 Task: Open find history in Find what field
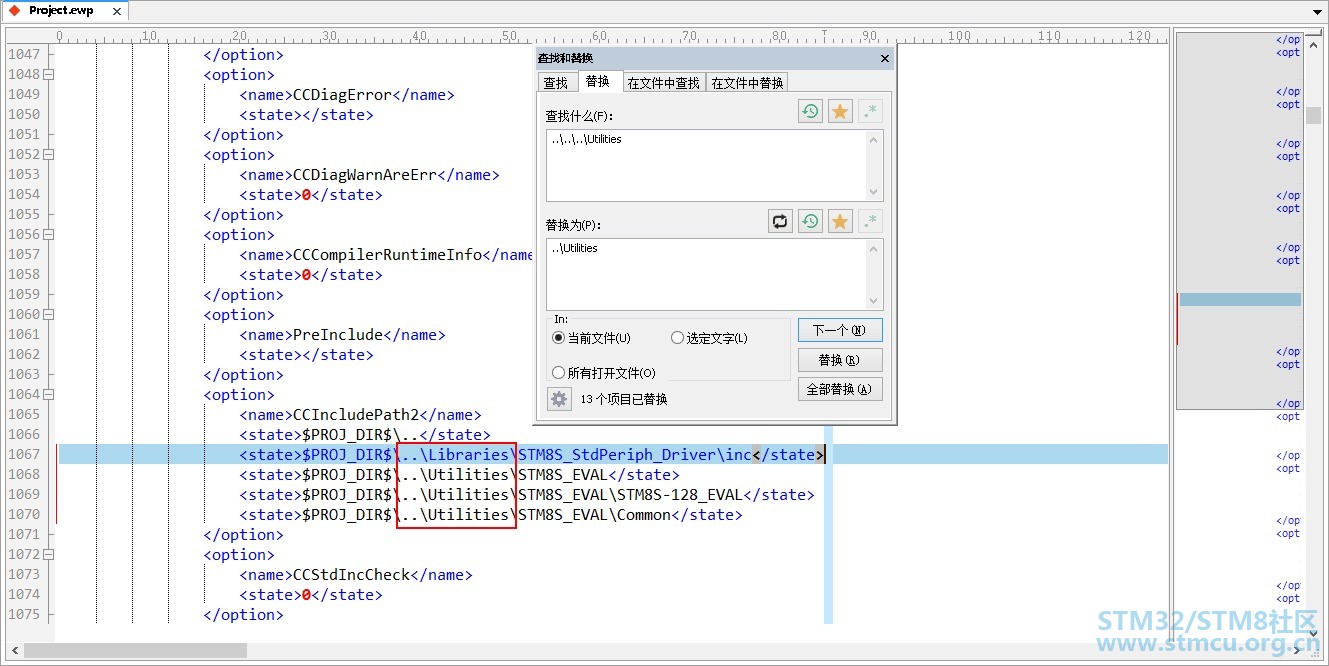pos(810,111)
